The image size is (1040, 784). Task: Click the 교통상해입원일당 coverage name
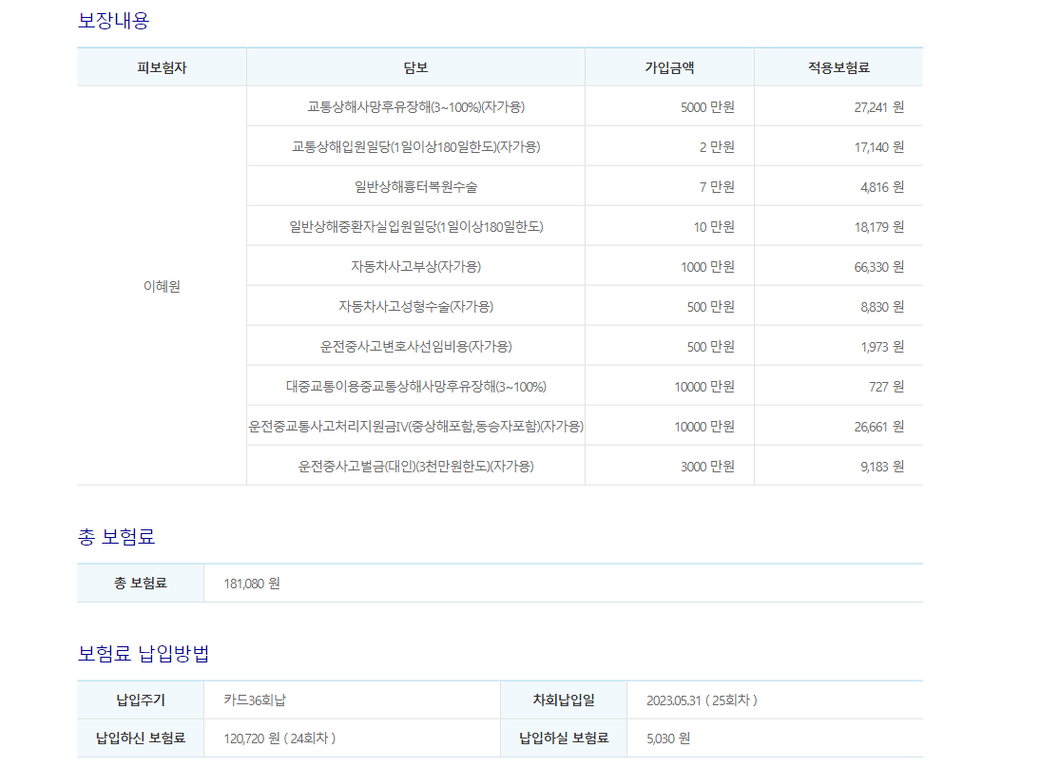(415, 147)
